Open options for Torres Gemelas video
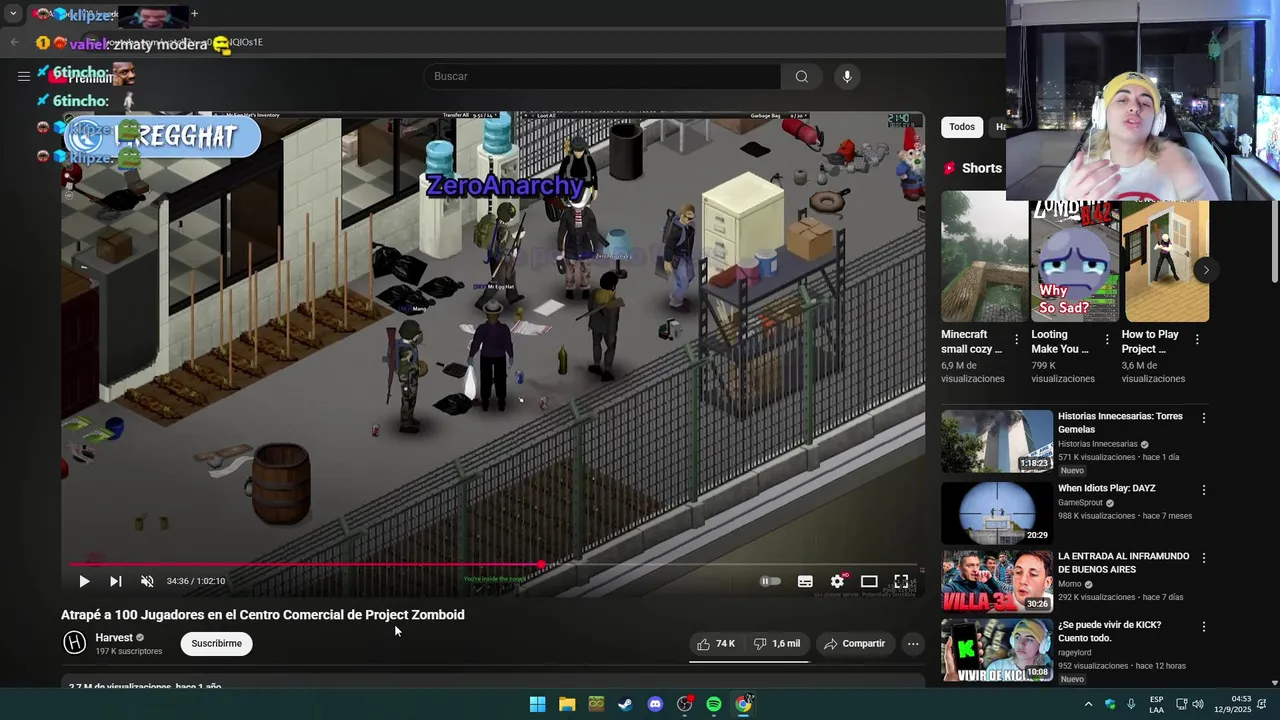The height and width of the screenshot is (720, 1280). [x=1204, y=418]
